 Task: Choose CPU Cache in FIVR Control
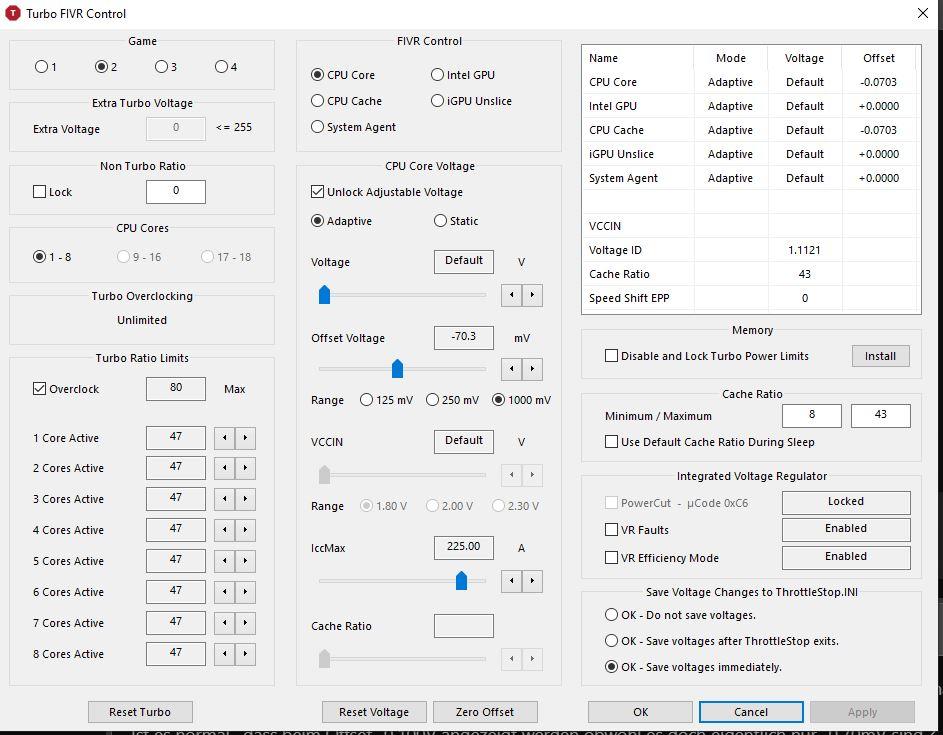(346, 101)
